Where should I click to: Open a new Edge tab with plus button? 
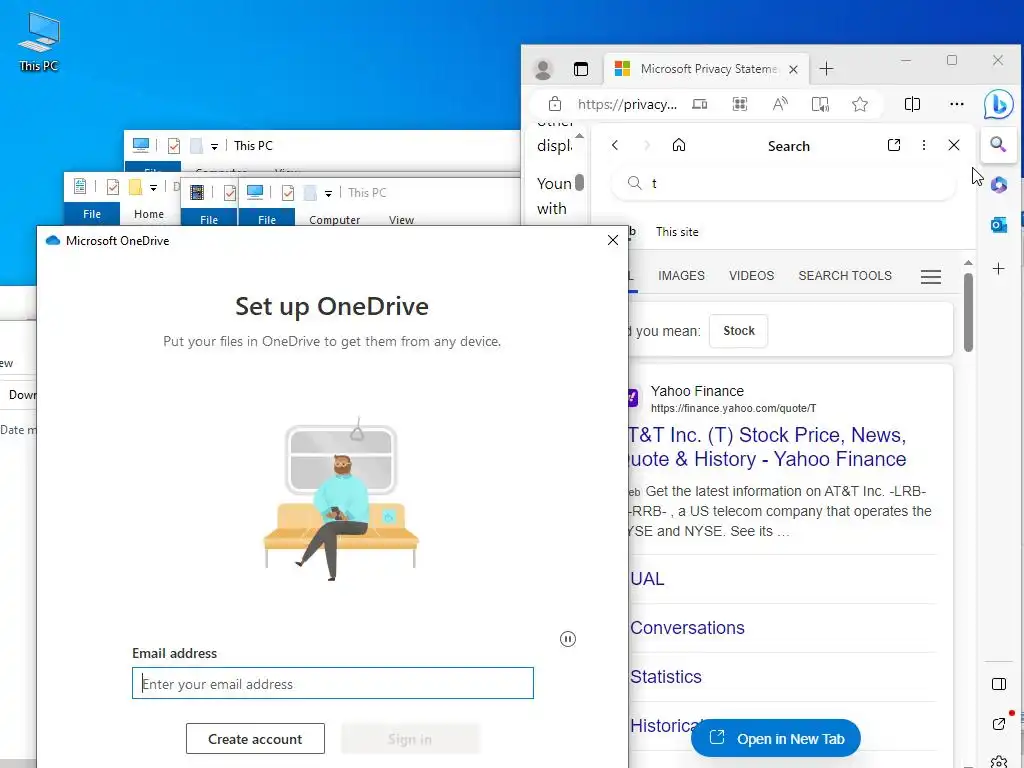(826, 69)
